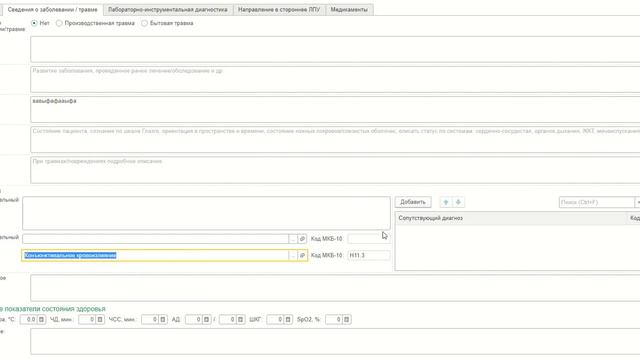Click the Сопутствующий диагноз column header
Viewport: 640px width, 360px height.
[511, 218]
